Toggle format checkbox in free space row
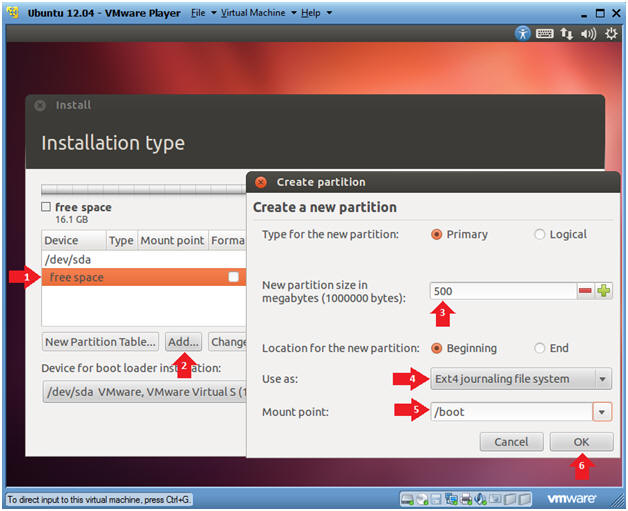 coord(233,277)
